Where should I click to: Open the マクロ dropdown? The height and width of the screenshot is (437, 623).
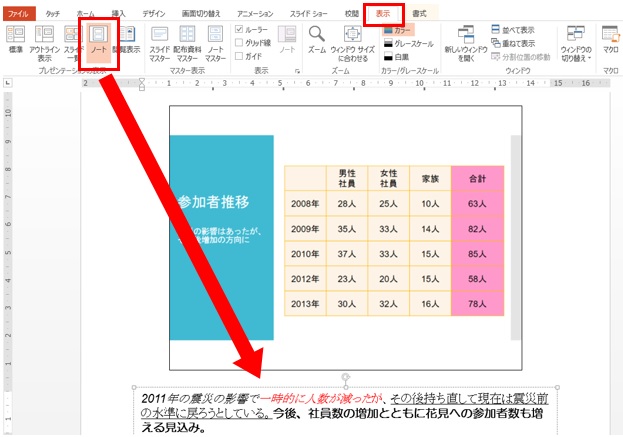coord(610,44)
